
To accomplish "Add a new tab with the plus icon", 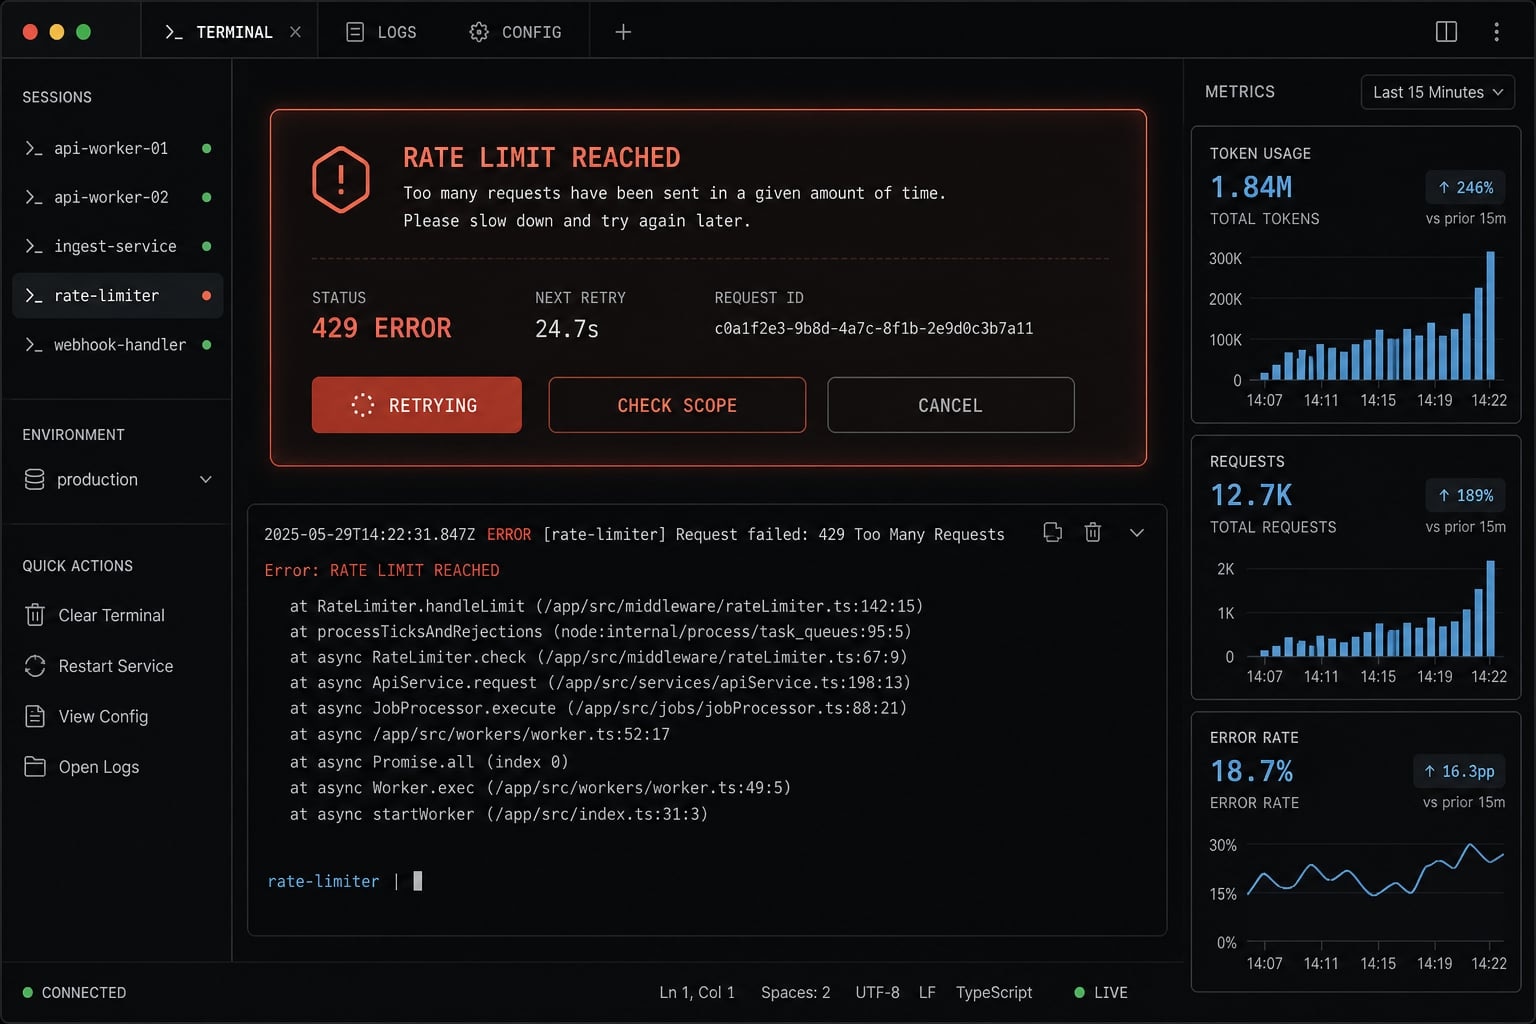I will 623,32.
